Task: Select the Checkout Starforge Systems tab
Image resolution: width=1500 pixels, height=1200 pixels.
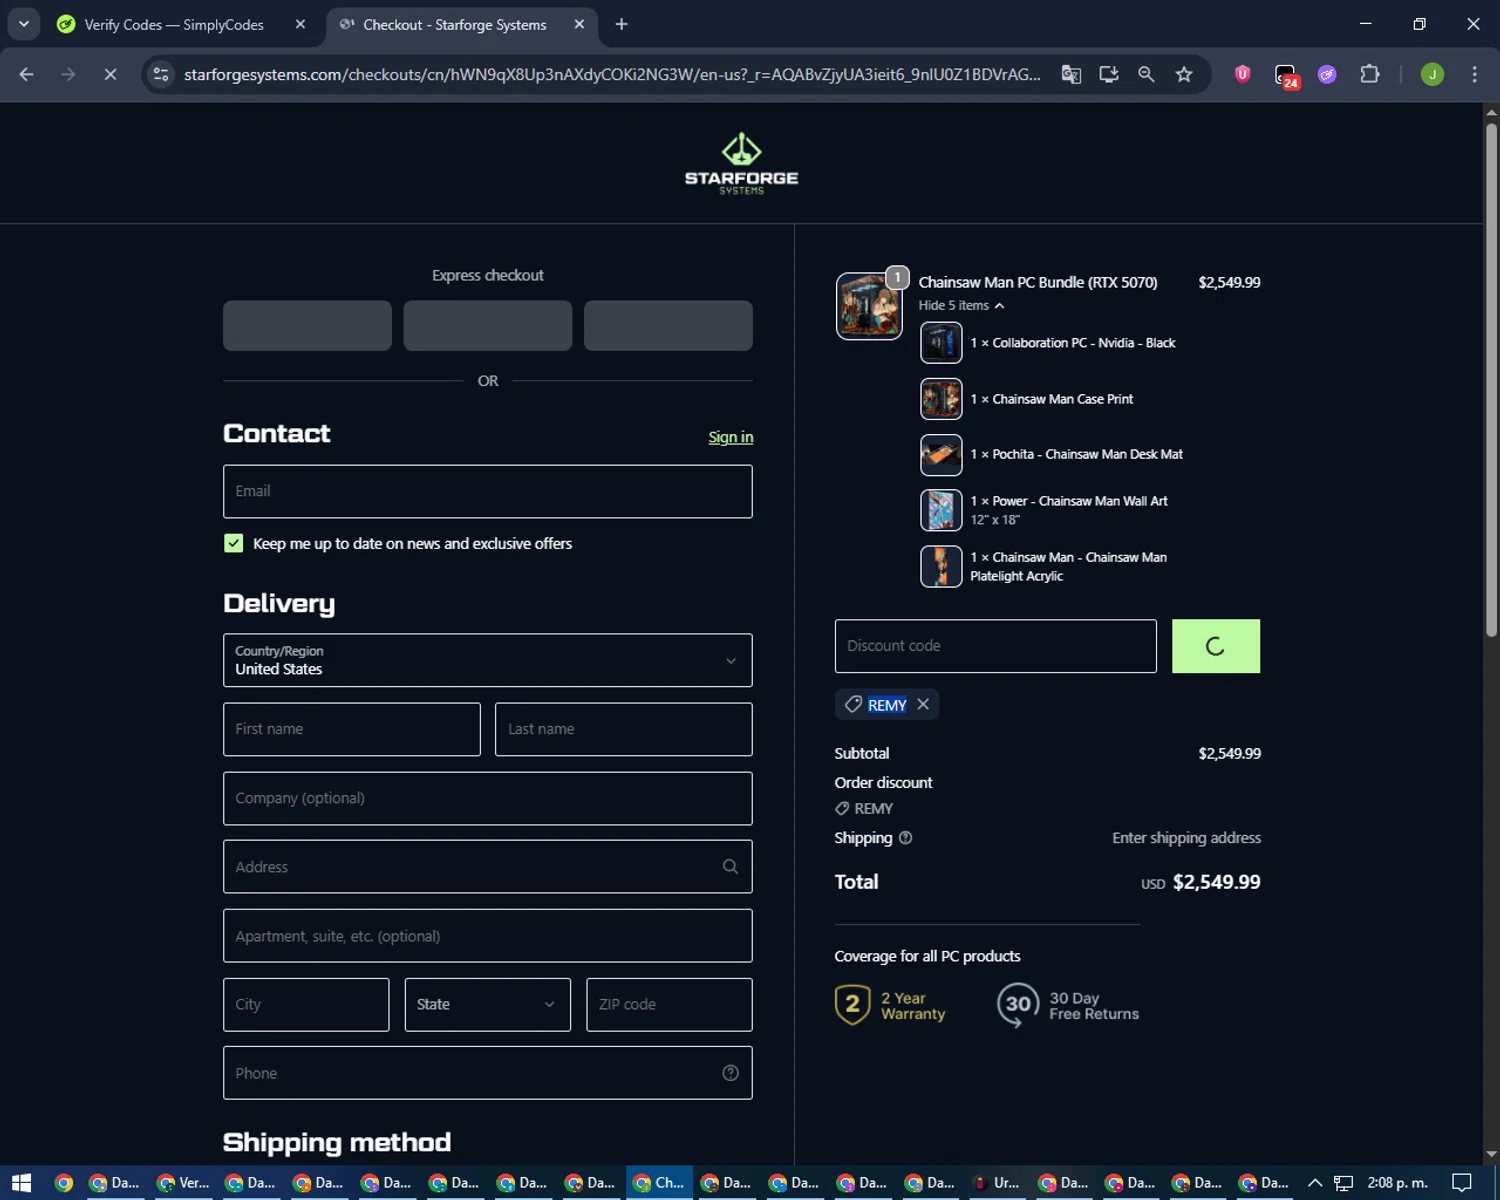Action: [x=455, y=24]
